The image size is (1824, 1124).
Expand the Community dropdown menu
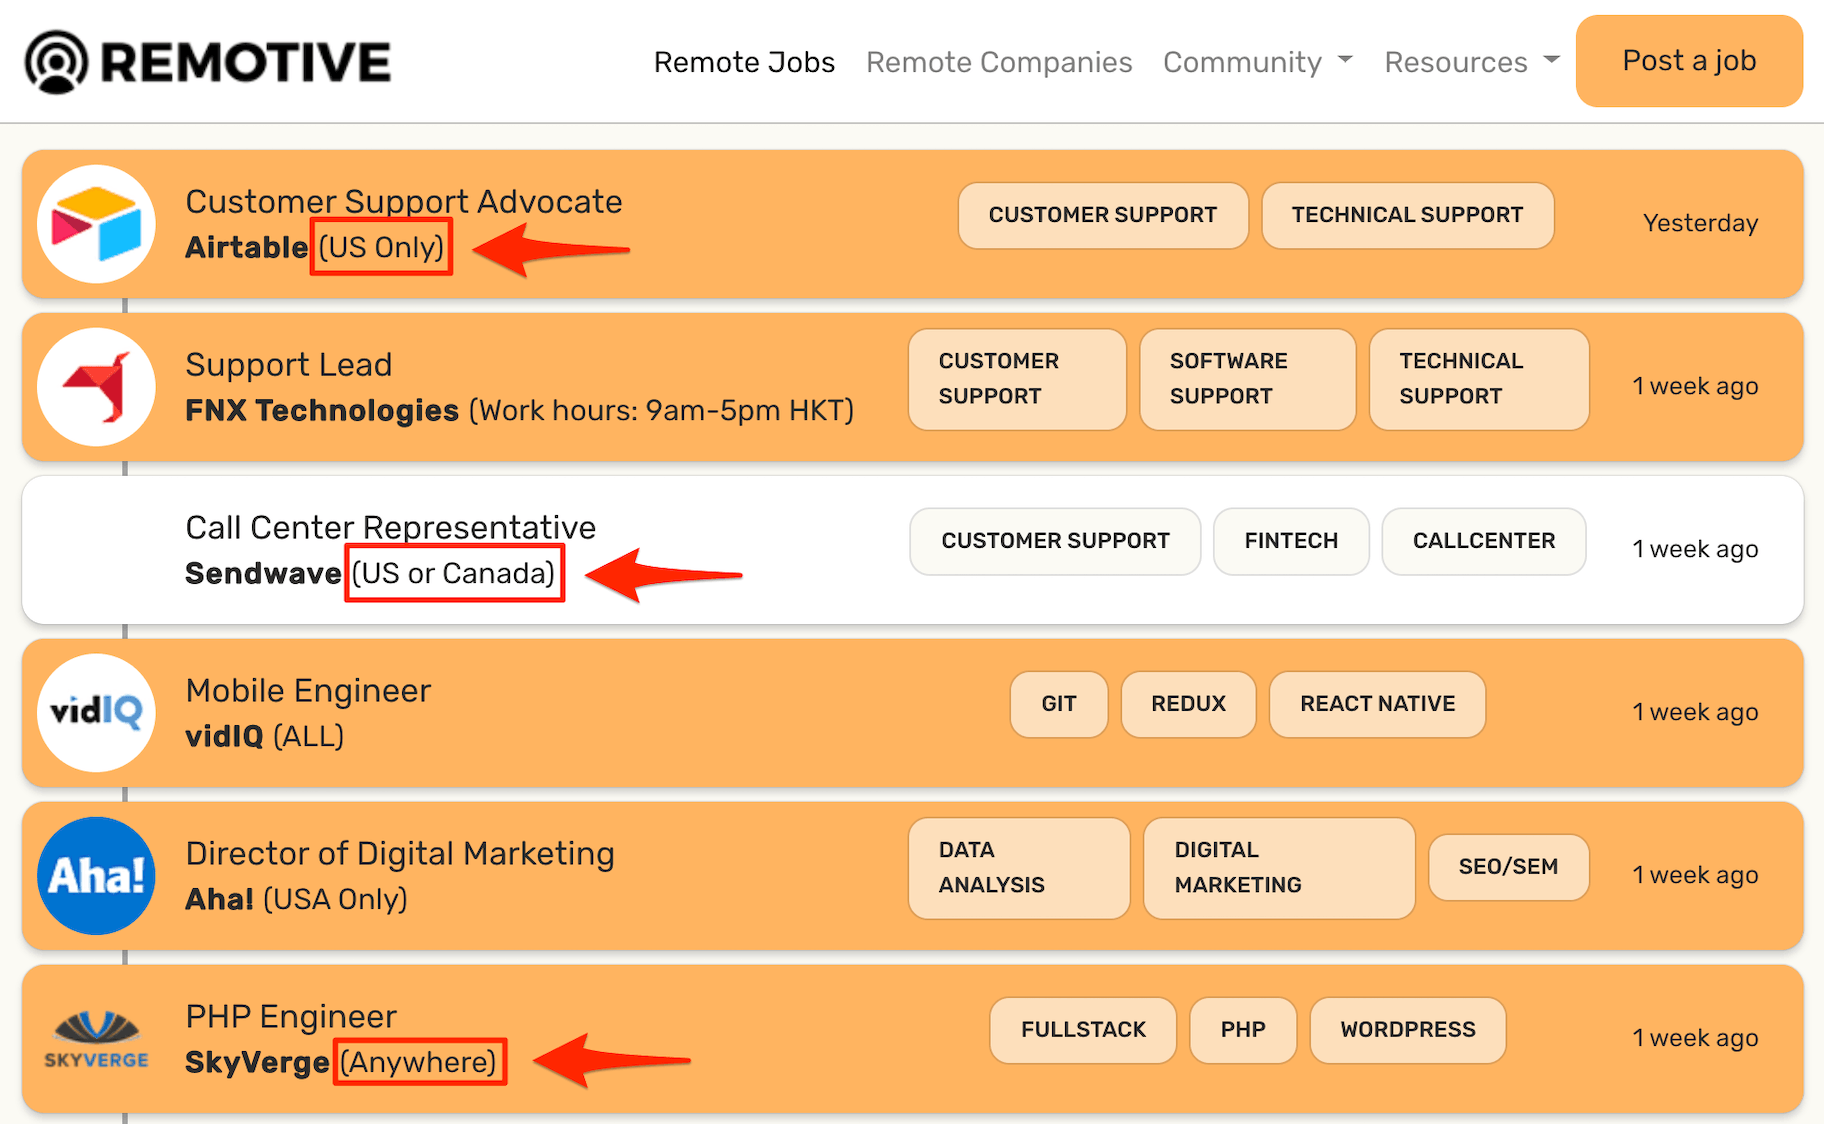[x=1257, y=62]
